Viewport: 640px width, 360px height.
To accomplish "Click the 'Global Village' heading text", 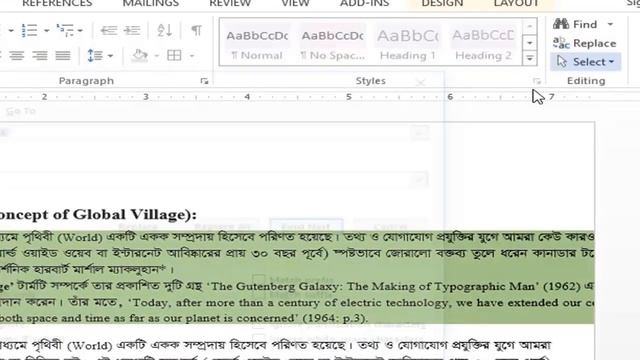I will click(x=129, y=215).
